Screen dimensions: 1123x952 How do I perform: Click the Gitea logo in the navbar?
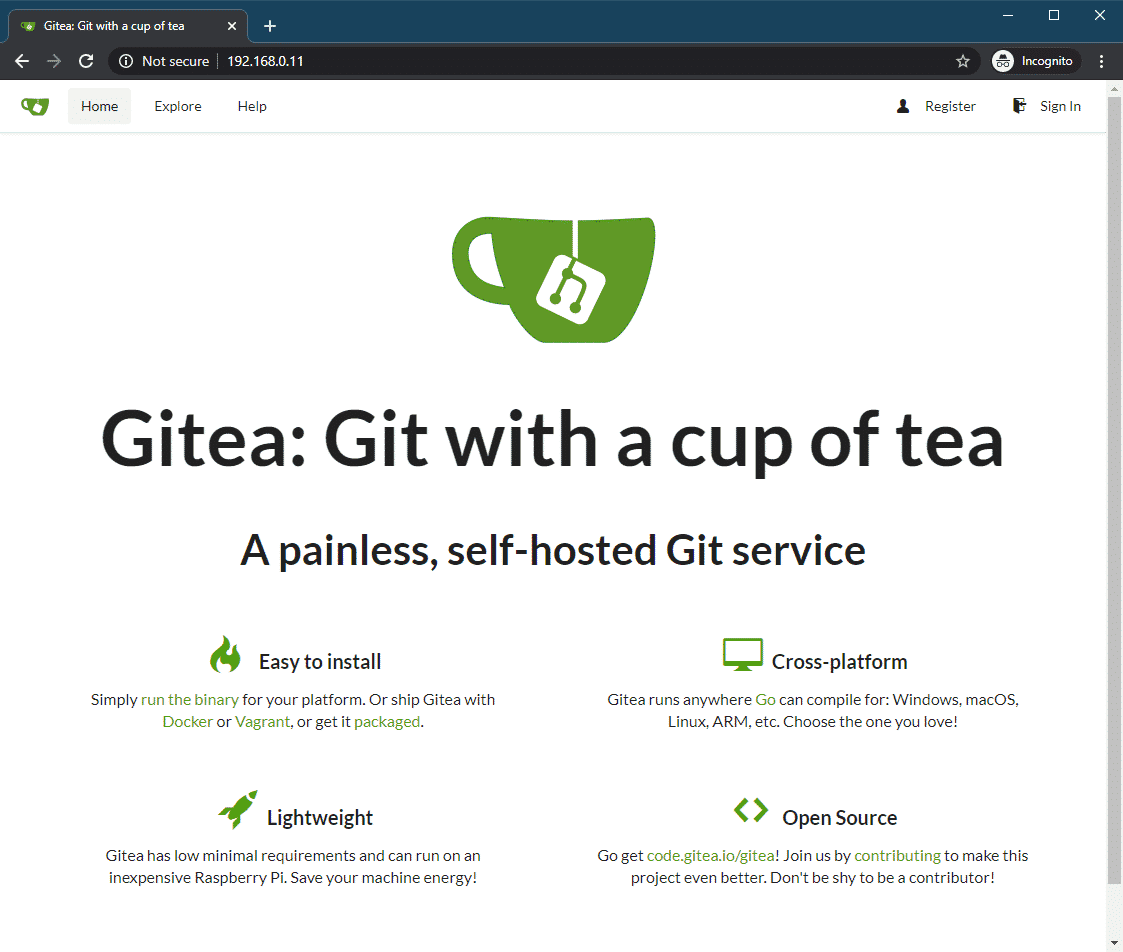[34, 106]
